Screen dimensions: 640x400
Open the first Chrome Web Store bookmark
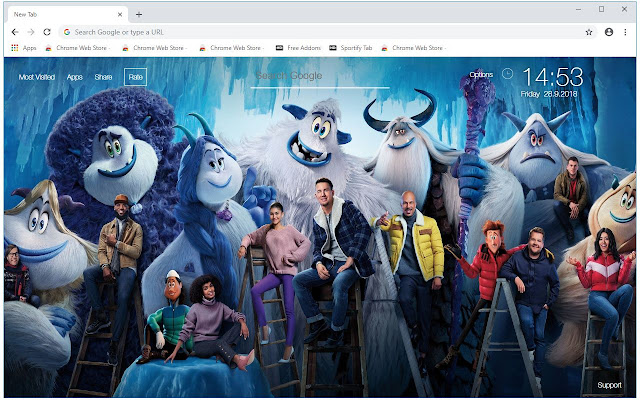(x=78, y=48)
